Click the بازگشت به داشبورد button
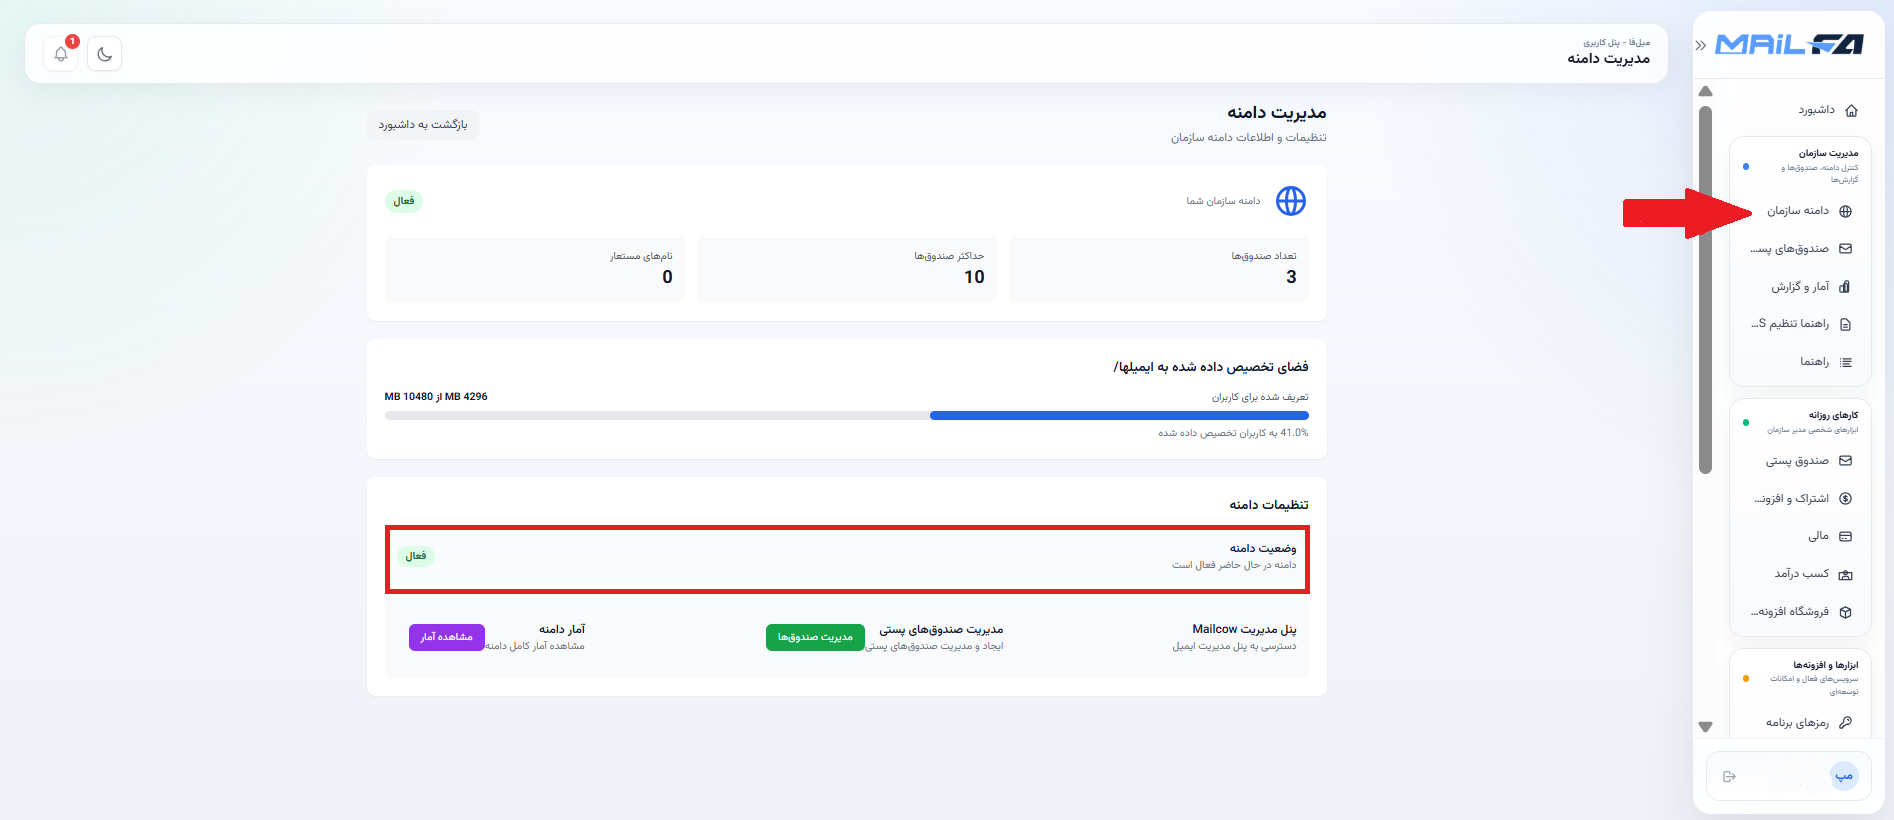This screenshot has height=820, width=1894. (x=423, y=125)
